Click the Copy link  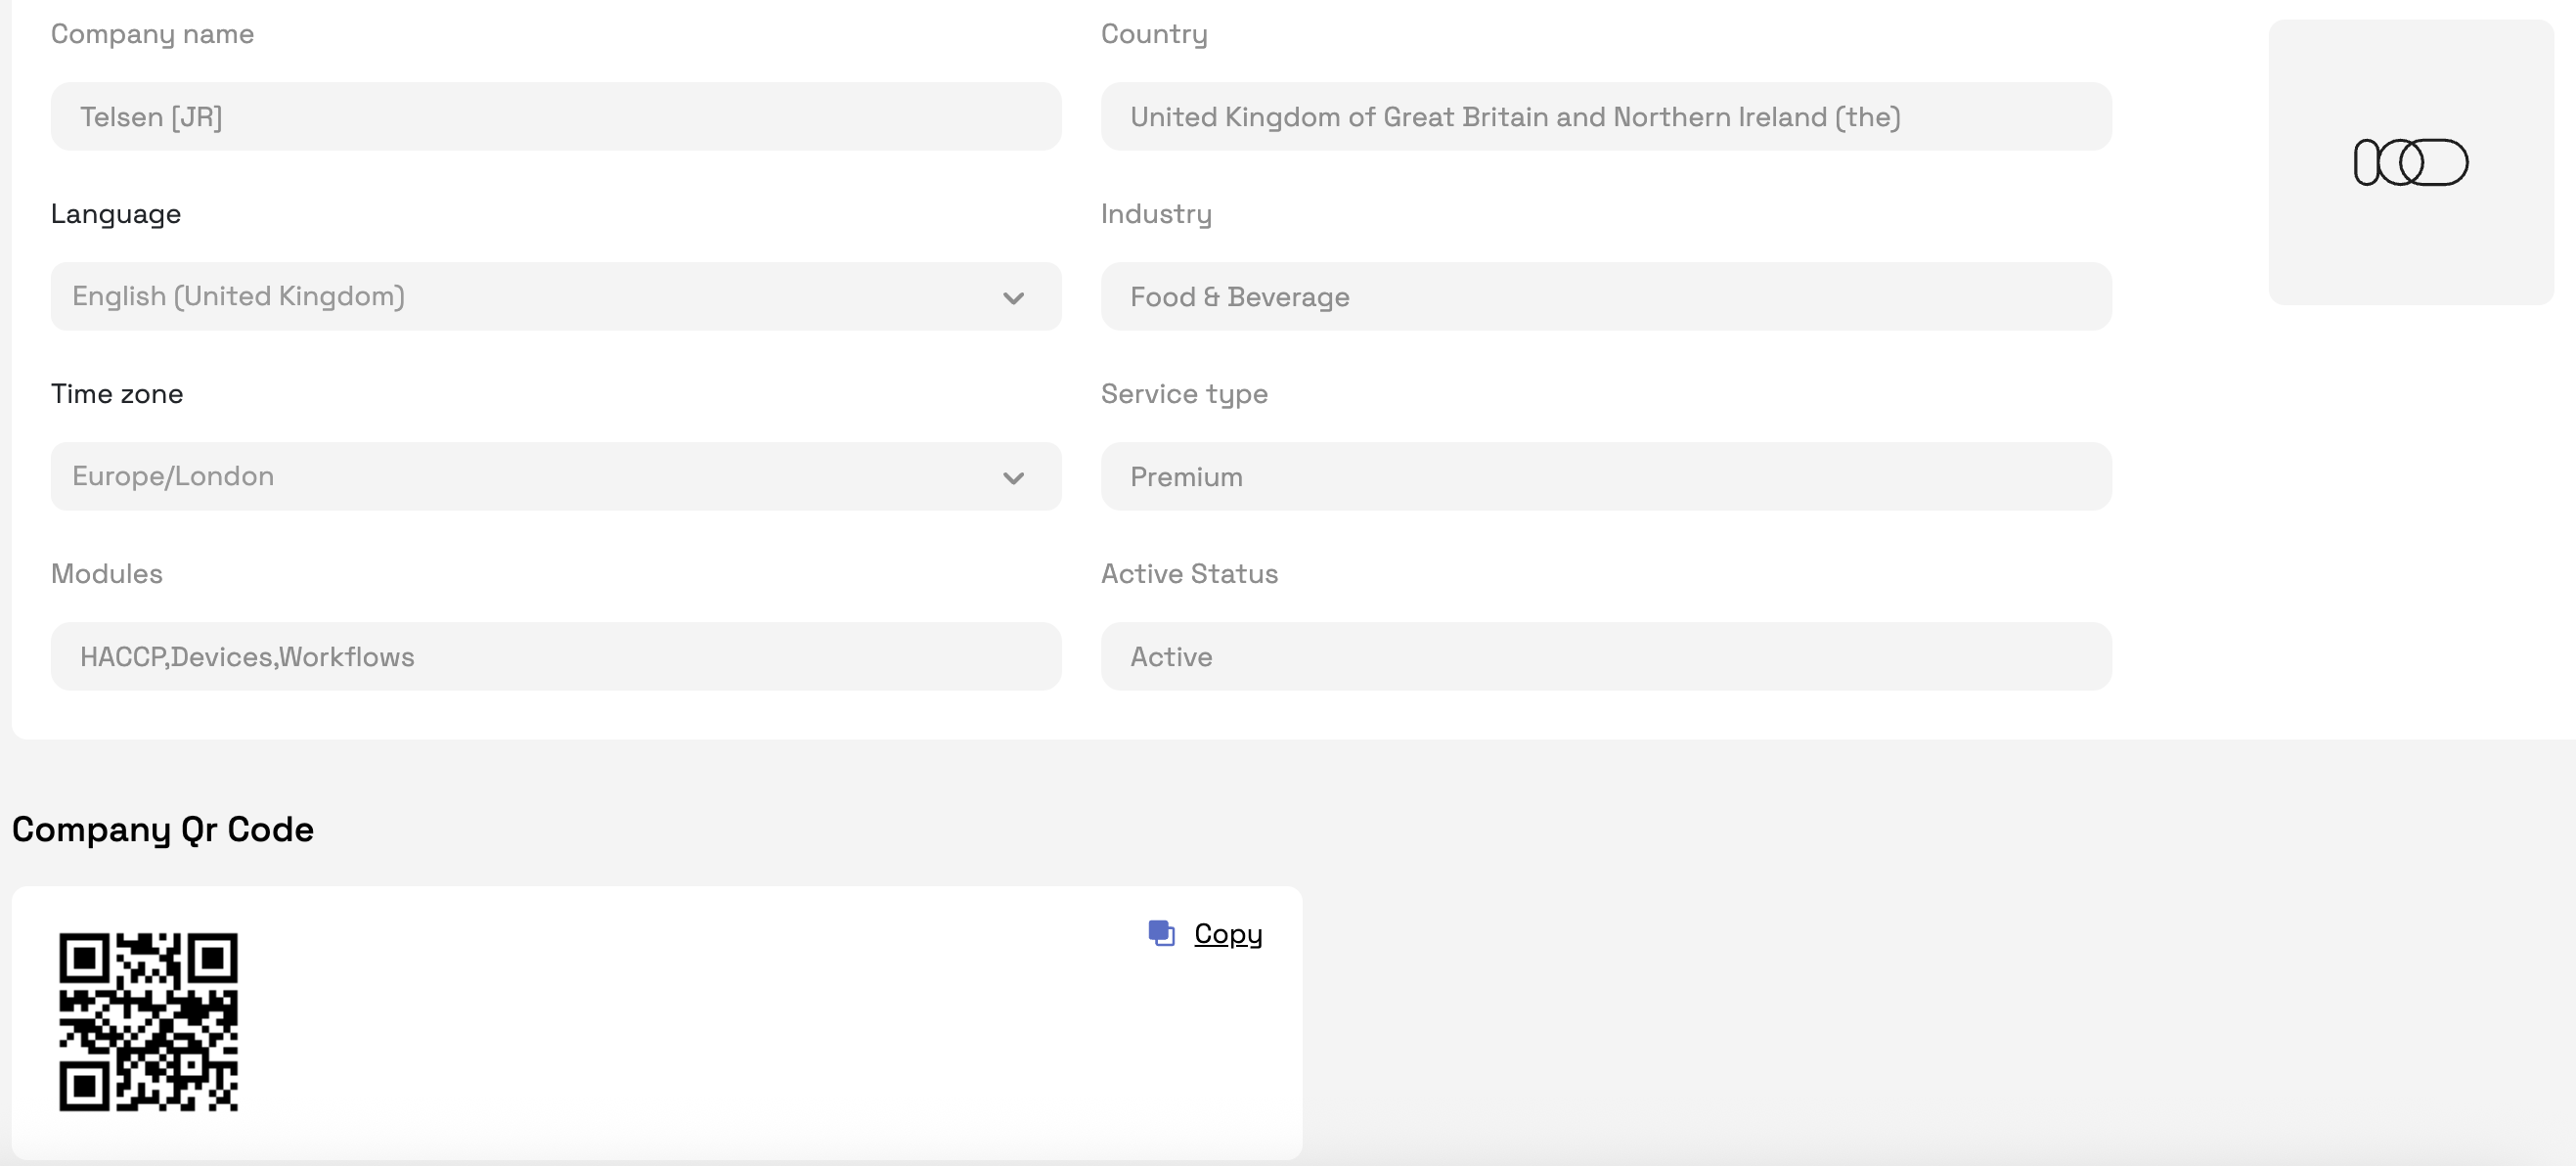tap(1227, 933)
